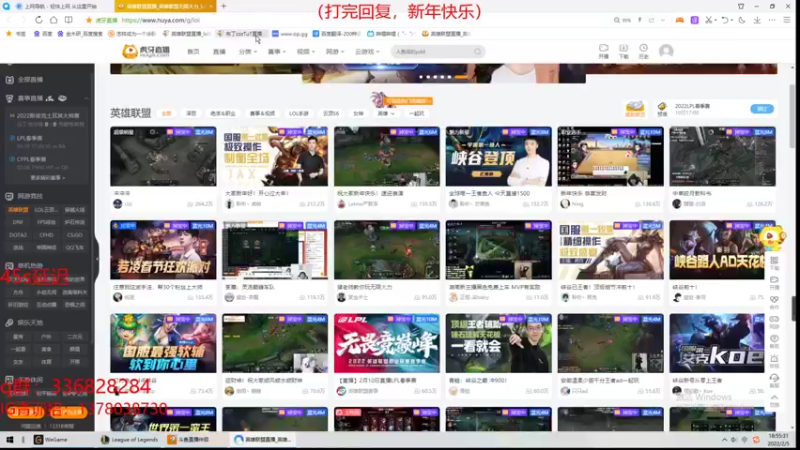Open the 首页 link in the Huya nav
The image size is (800, 450).
[193, 52]
